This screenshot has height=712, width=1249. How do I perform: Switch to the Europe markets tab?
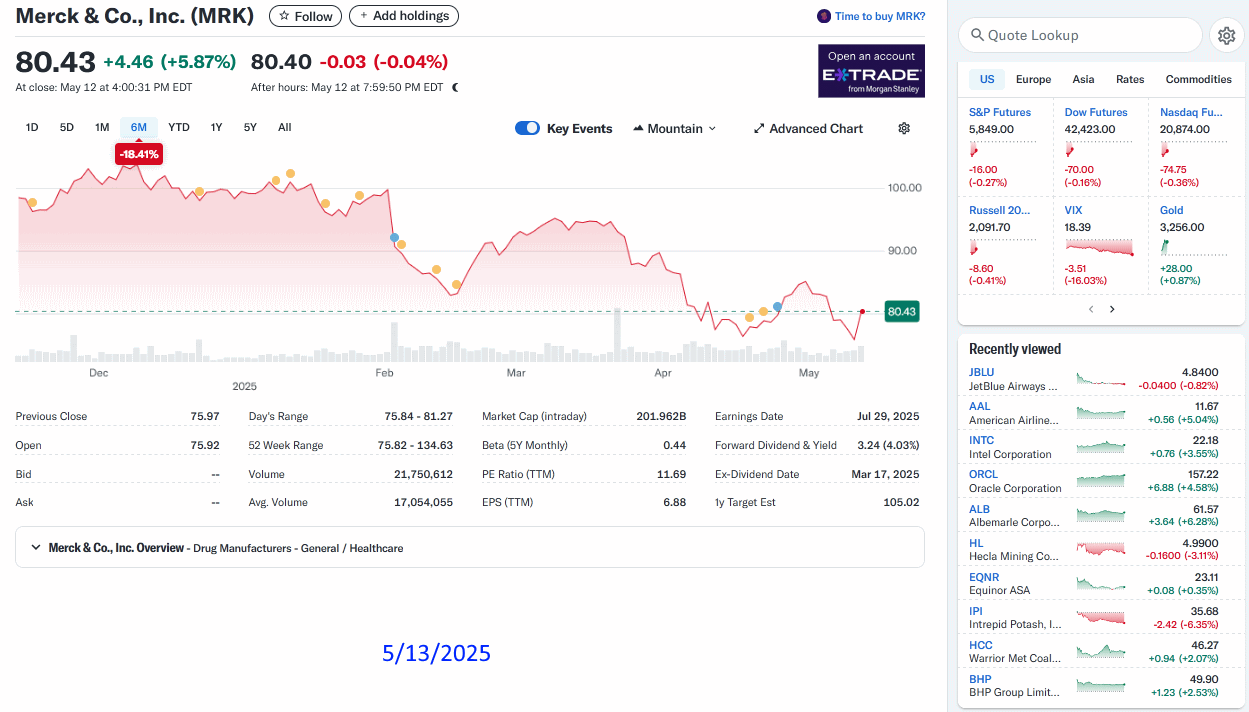coord(1033,79)
